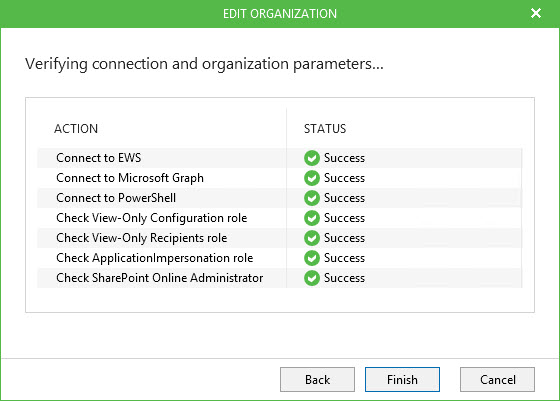Select the Connect to Microsoft Graph row
Viewport: 560px width, 401px height.
point(280,178)
